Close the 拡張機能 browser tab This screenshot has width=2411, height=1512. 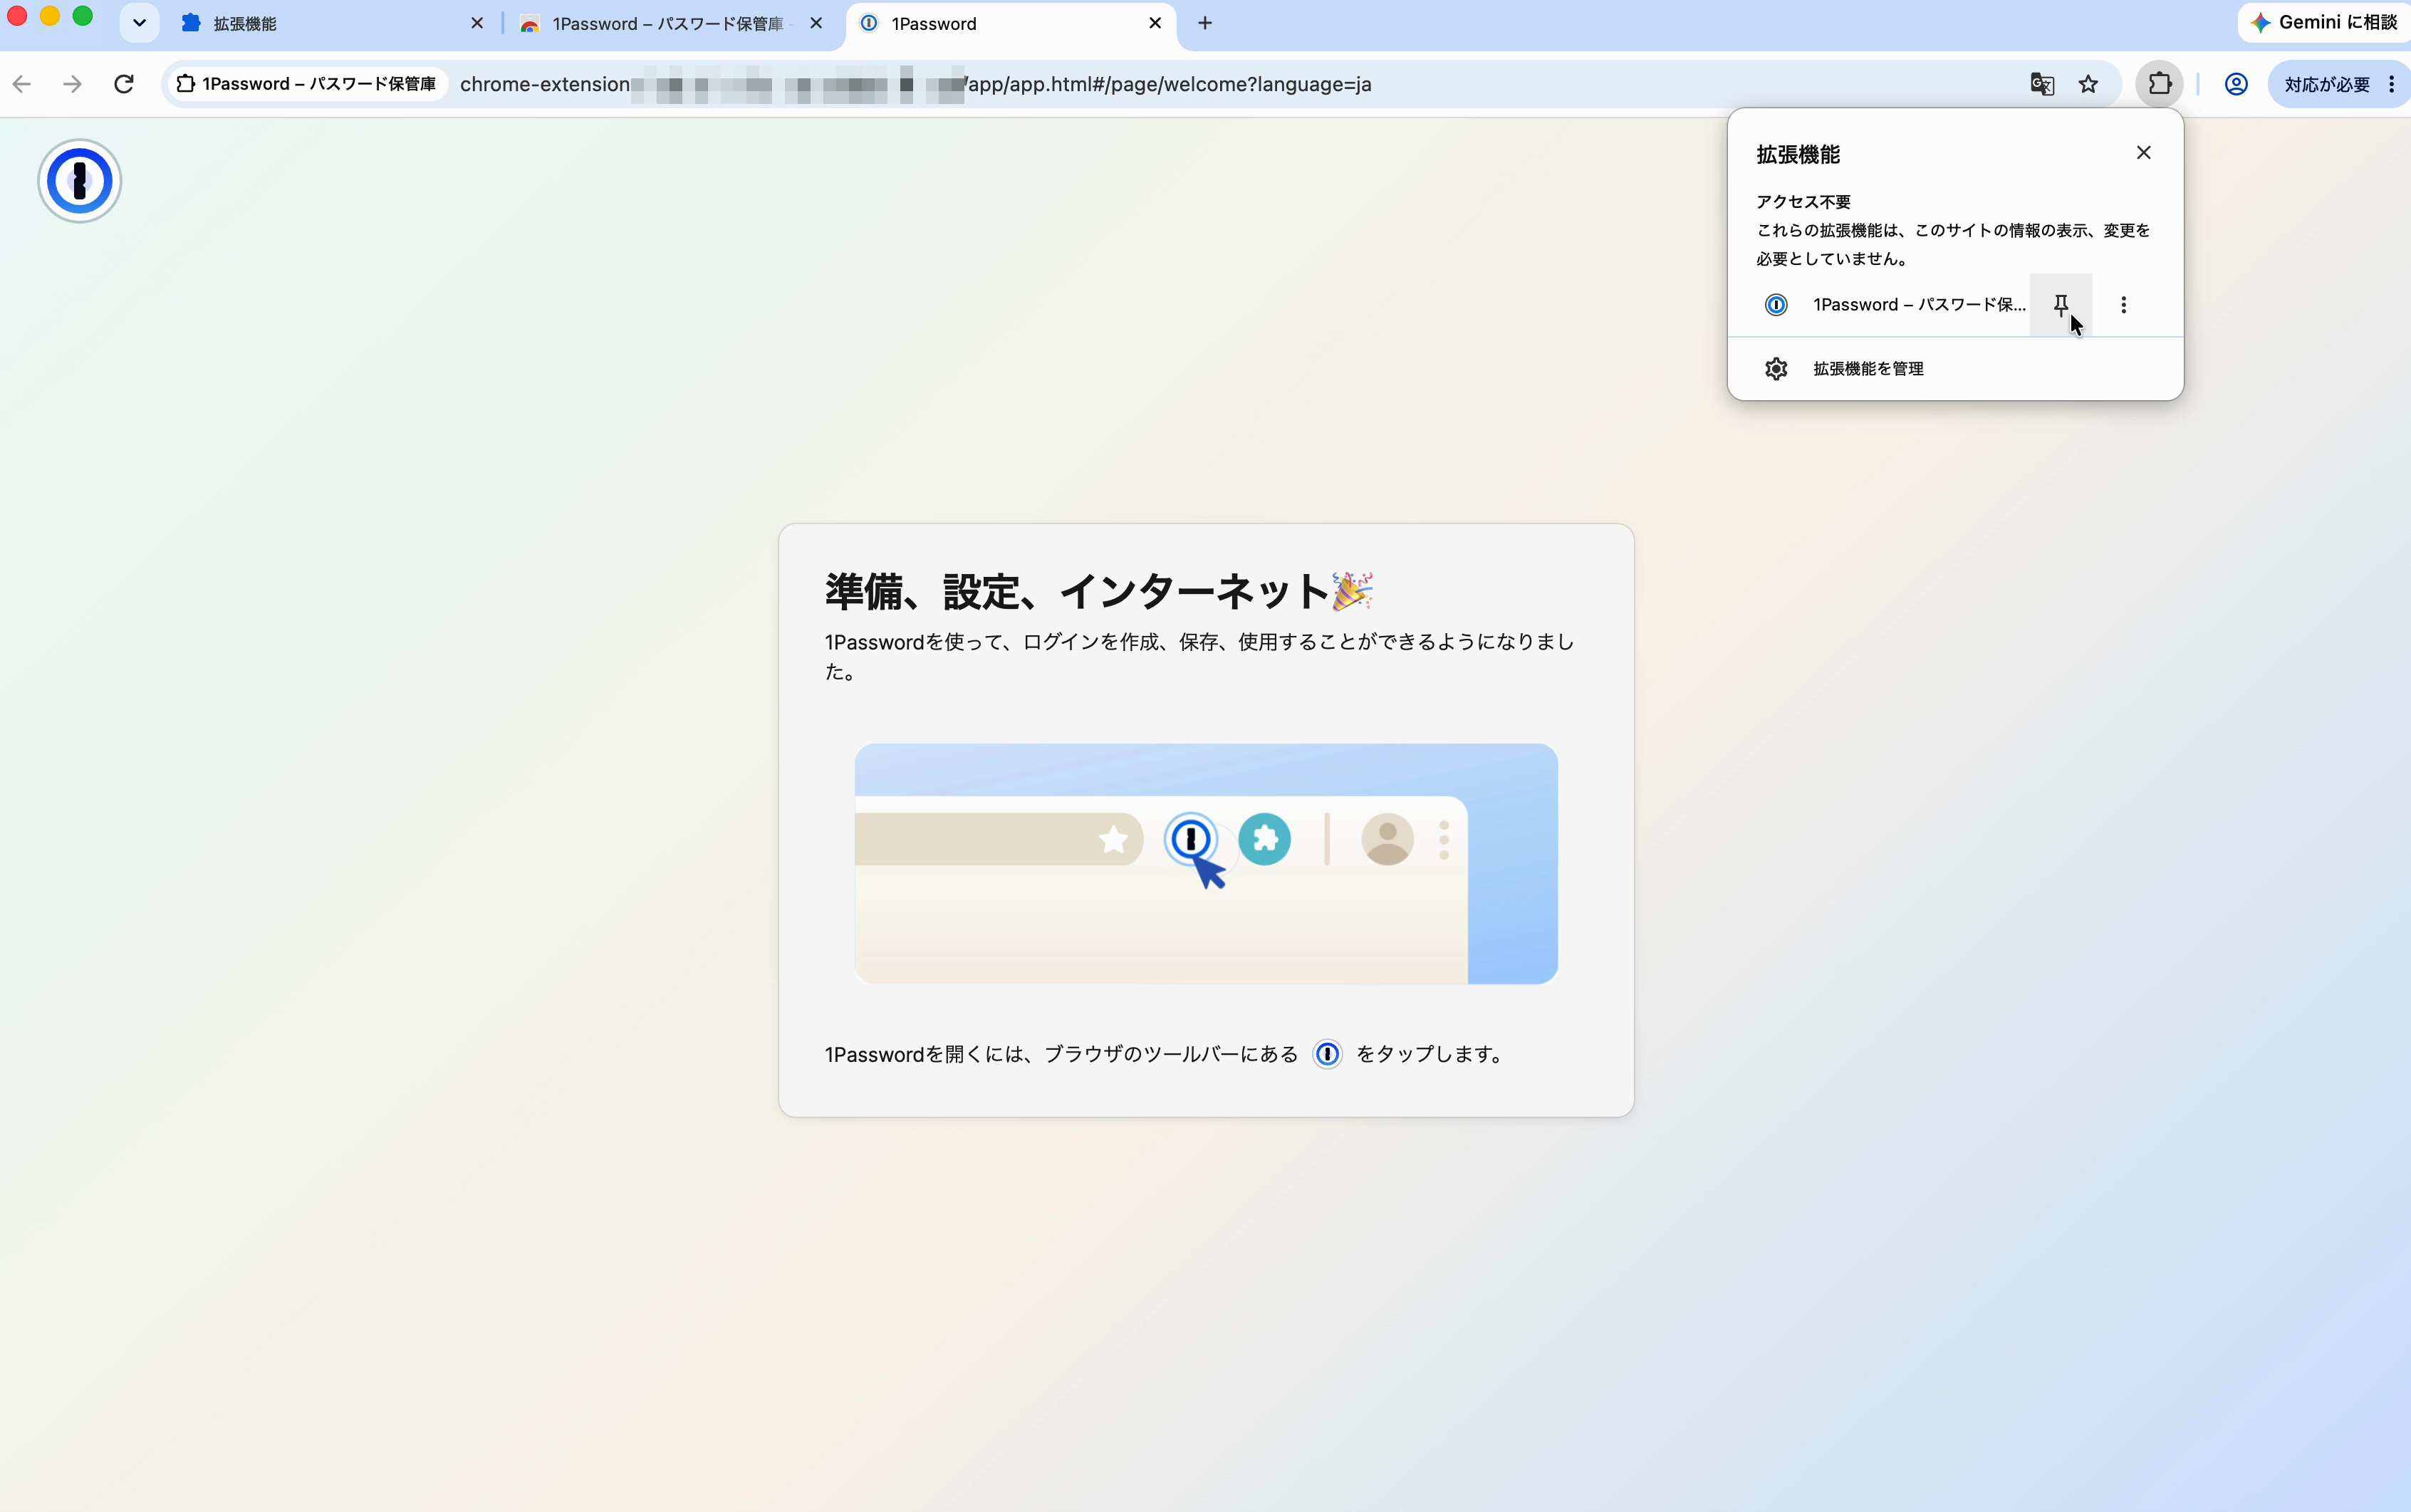tap(477, 23)
